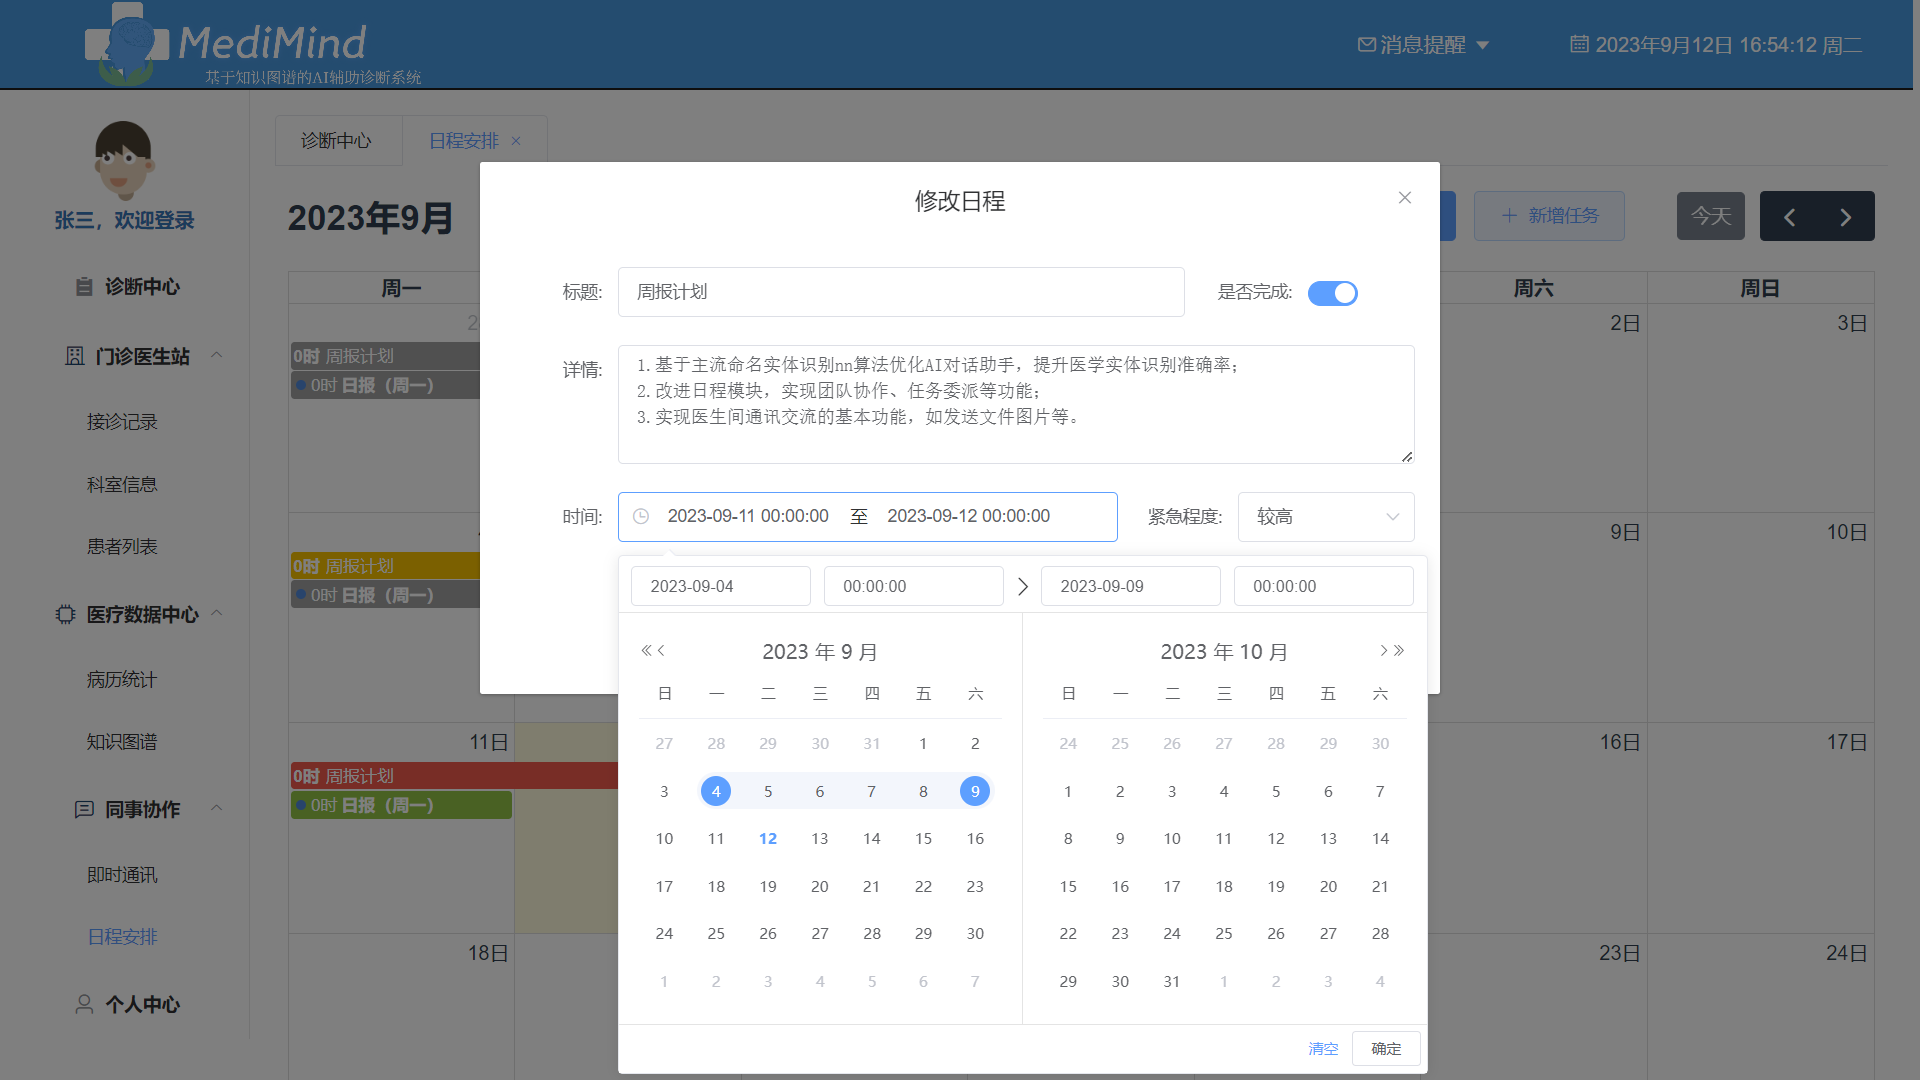The image size is (1920, 1080).
Task: Click the calendar icon beside header date
Action: (x=1579, y=44)
